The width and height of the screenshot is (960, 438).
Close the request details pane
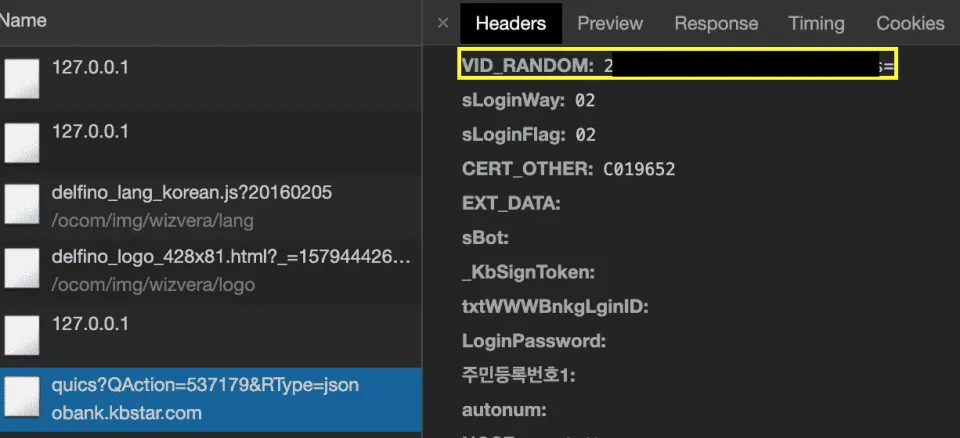(x=443, y=23)
